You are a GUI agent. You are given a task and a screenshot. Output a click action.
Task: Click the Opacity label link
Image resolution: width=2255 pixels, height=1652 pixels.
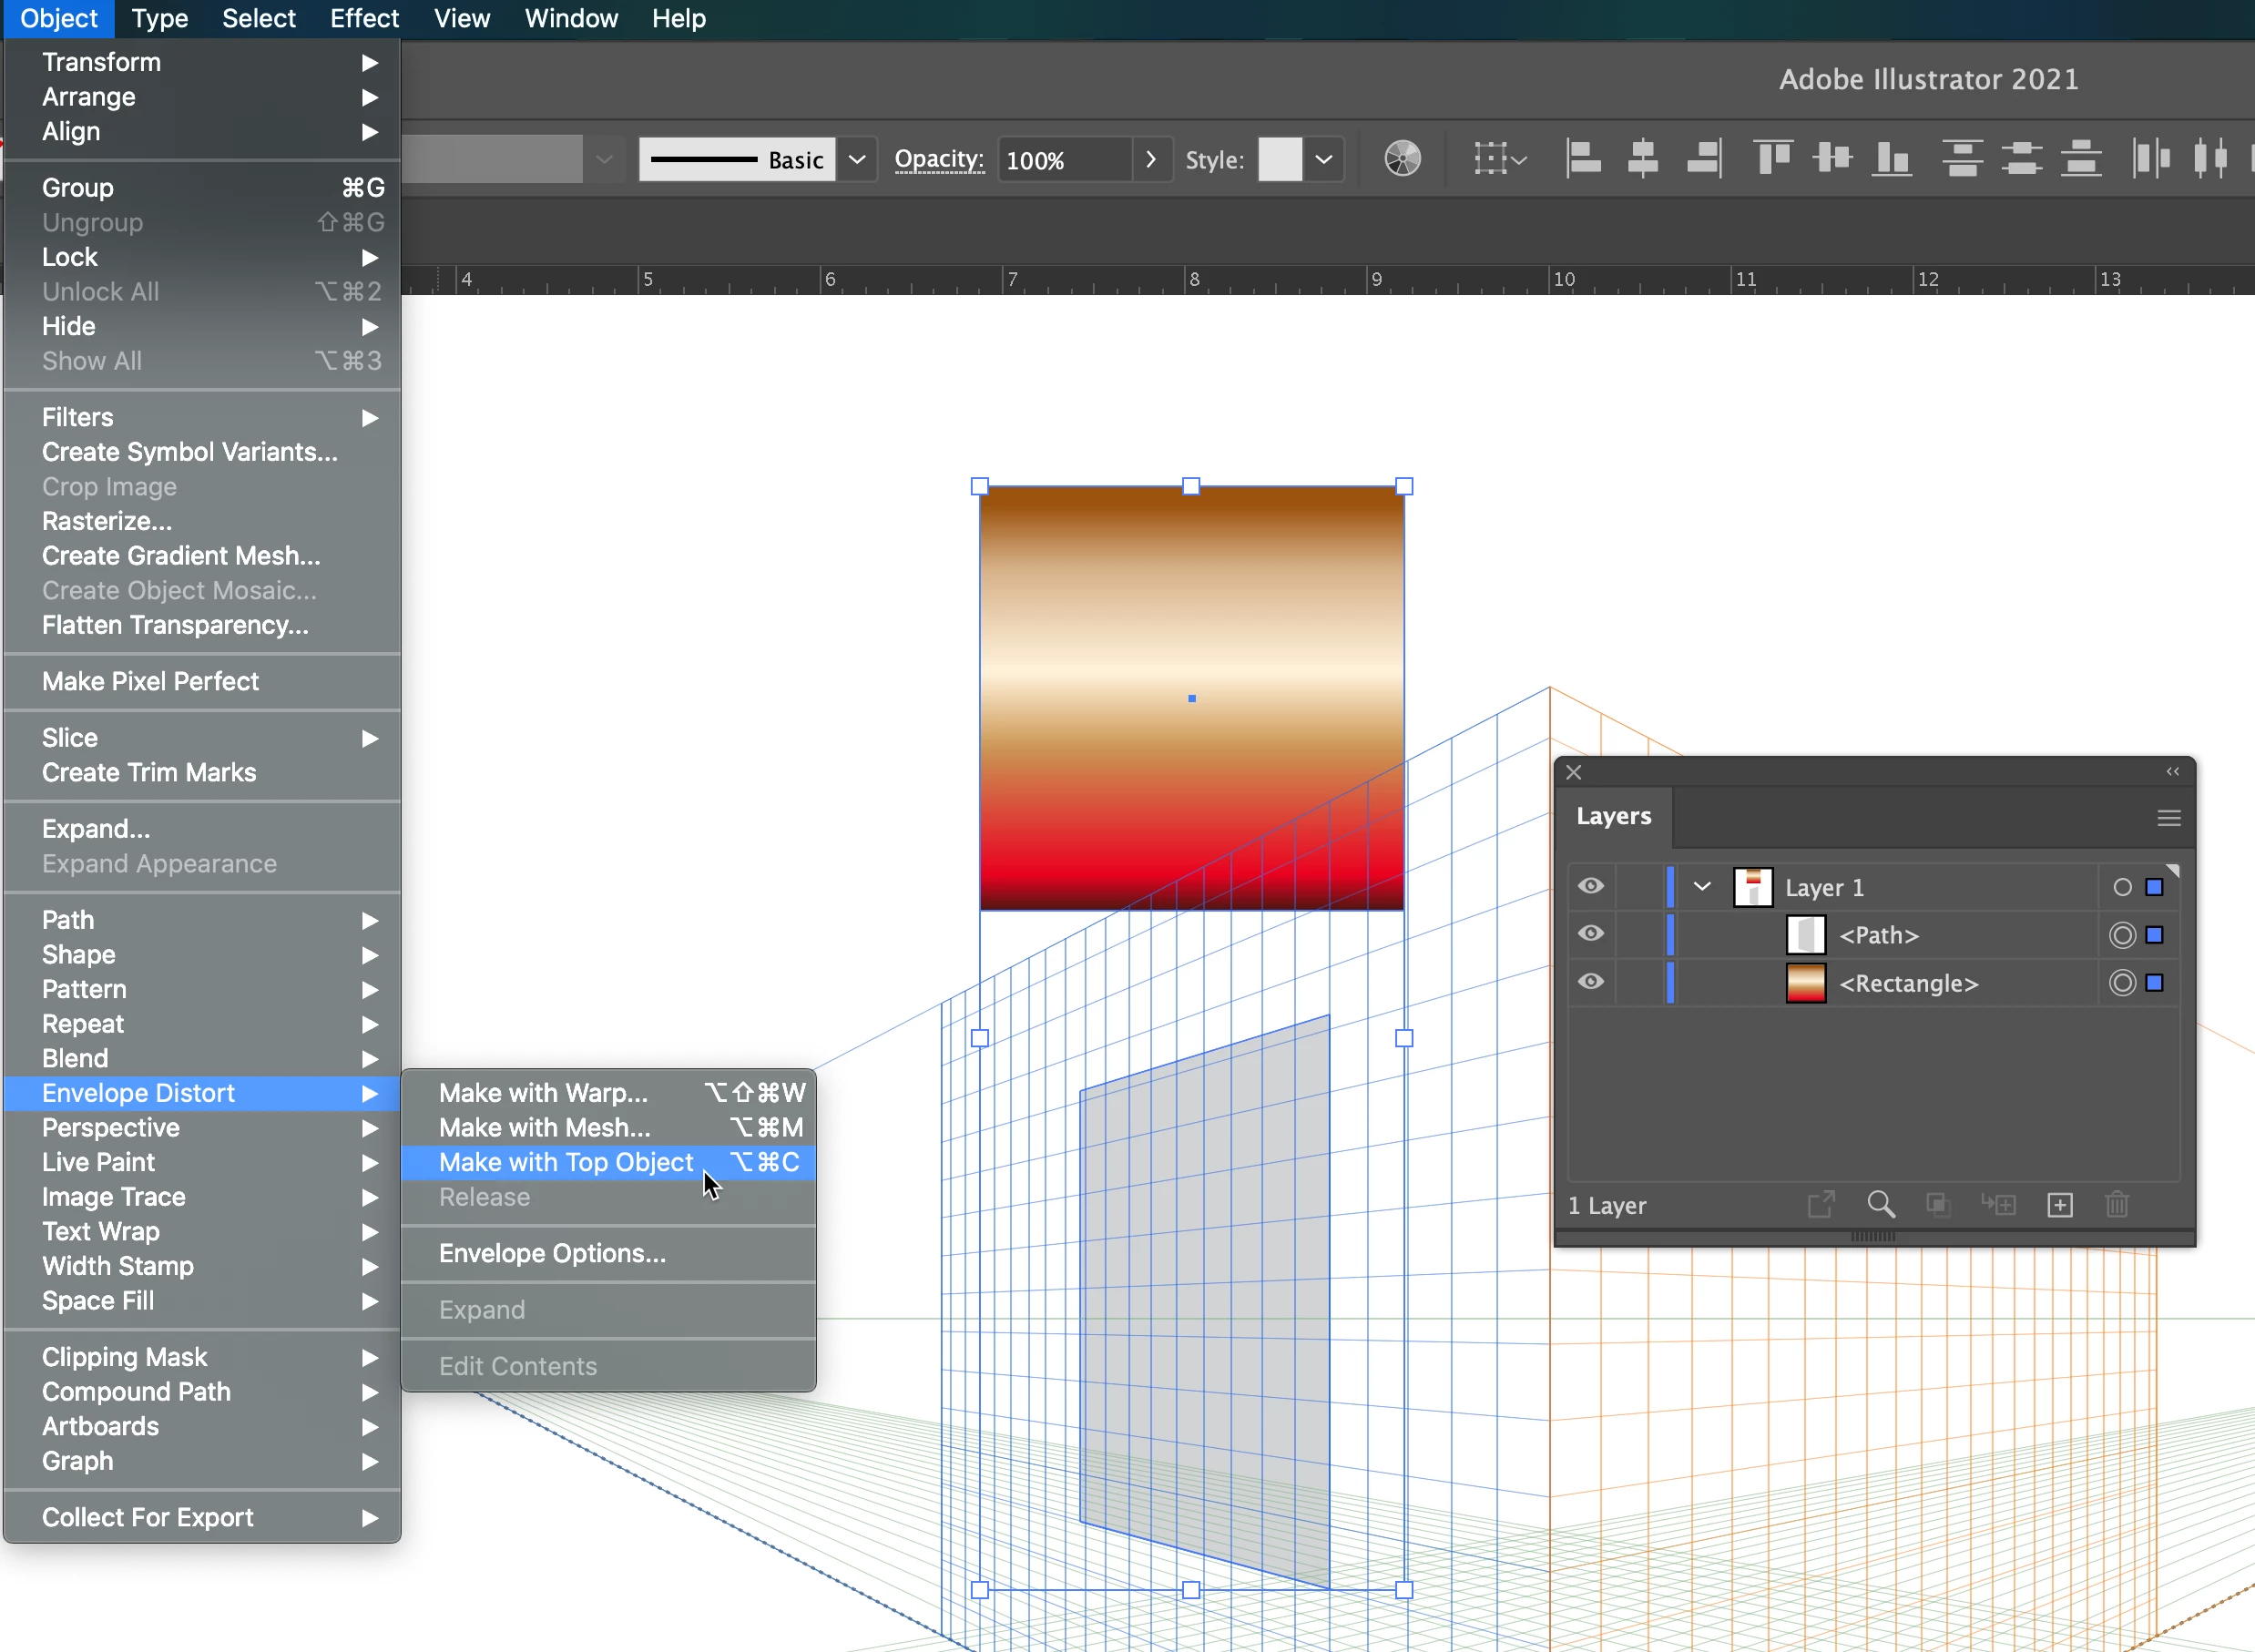tap(938, 160)
